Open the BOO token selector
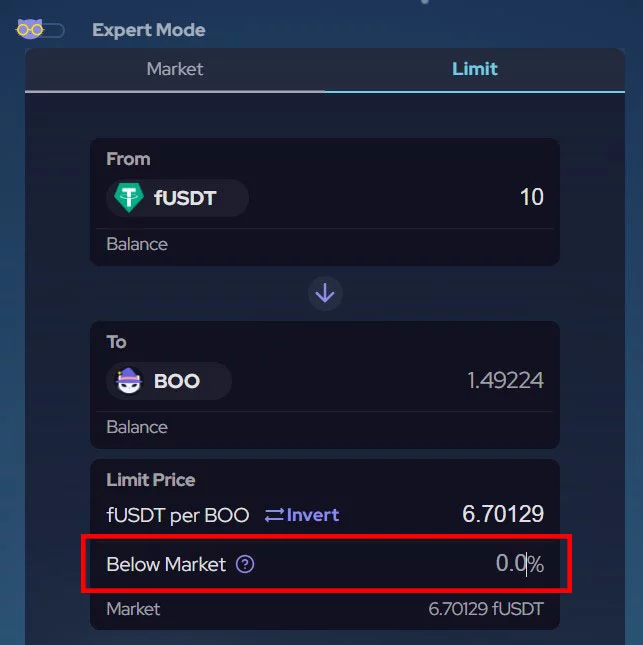Viewport: 643px width, 645px height. [170, 381]
